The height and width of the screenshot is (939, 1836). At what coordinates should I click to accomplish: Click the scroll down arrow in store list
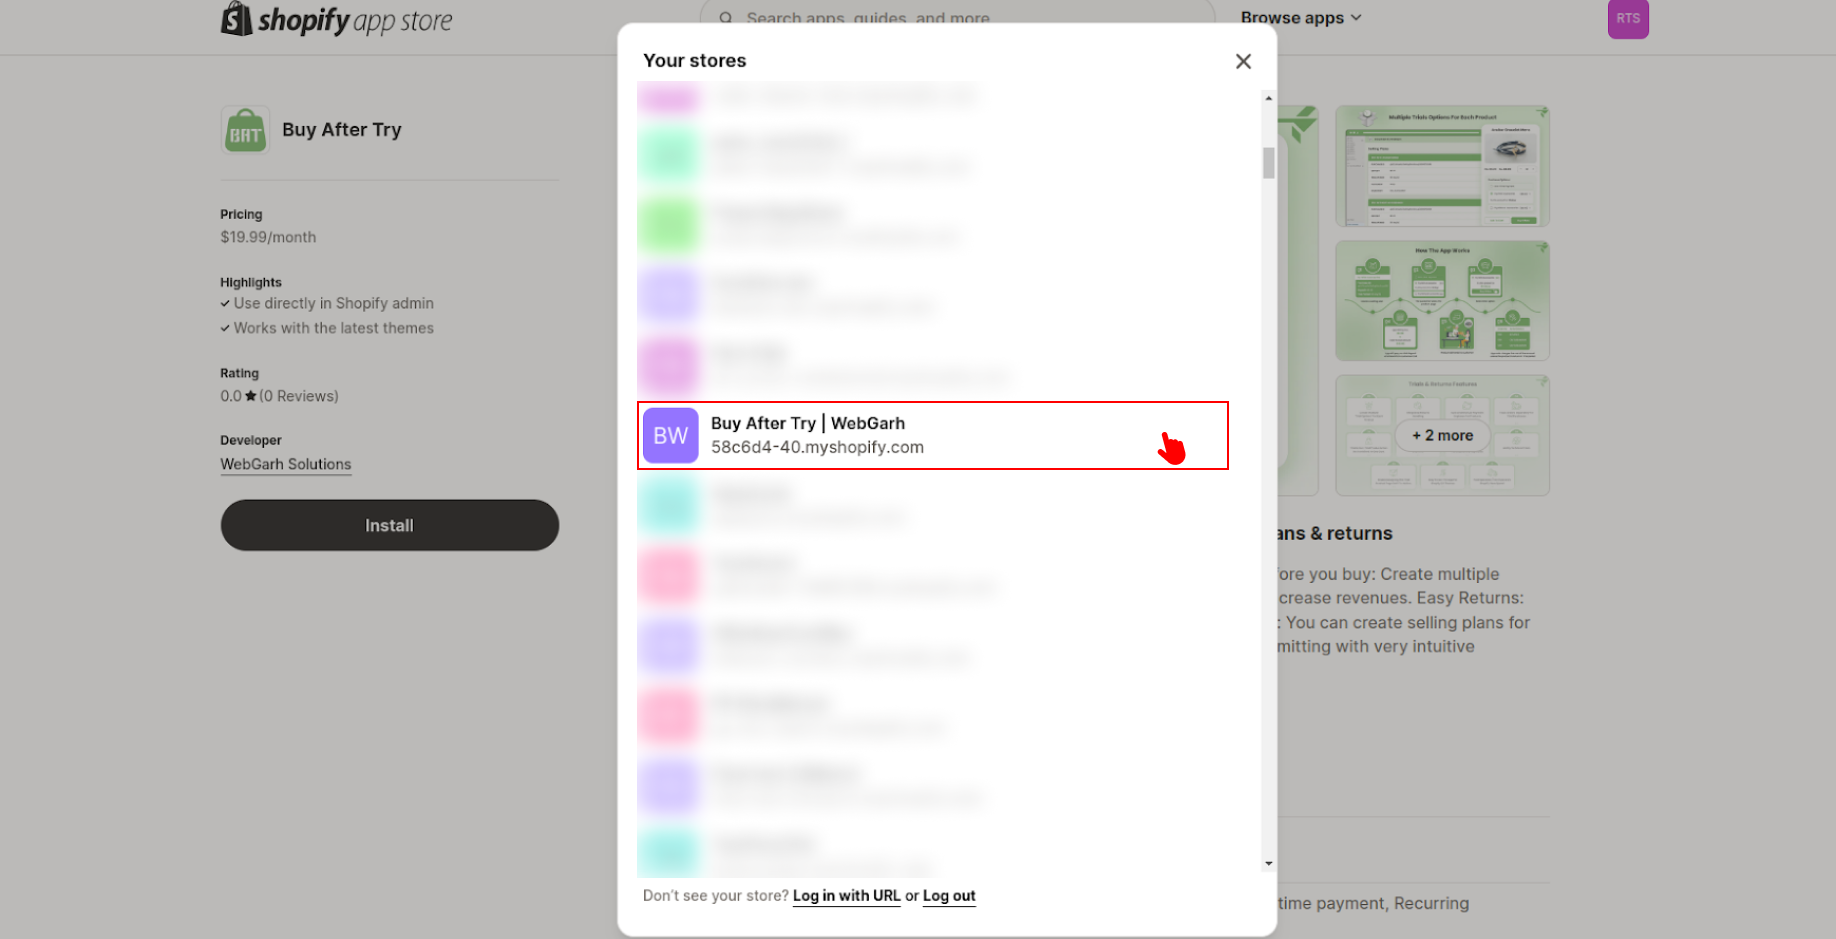pos(1268,863)
